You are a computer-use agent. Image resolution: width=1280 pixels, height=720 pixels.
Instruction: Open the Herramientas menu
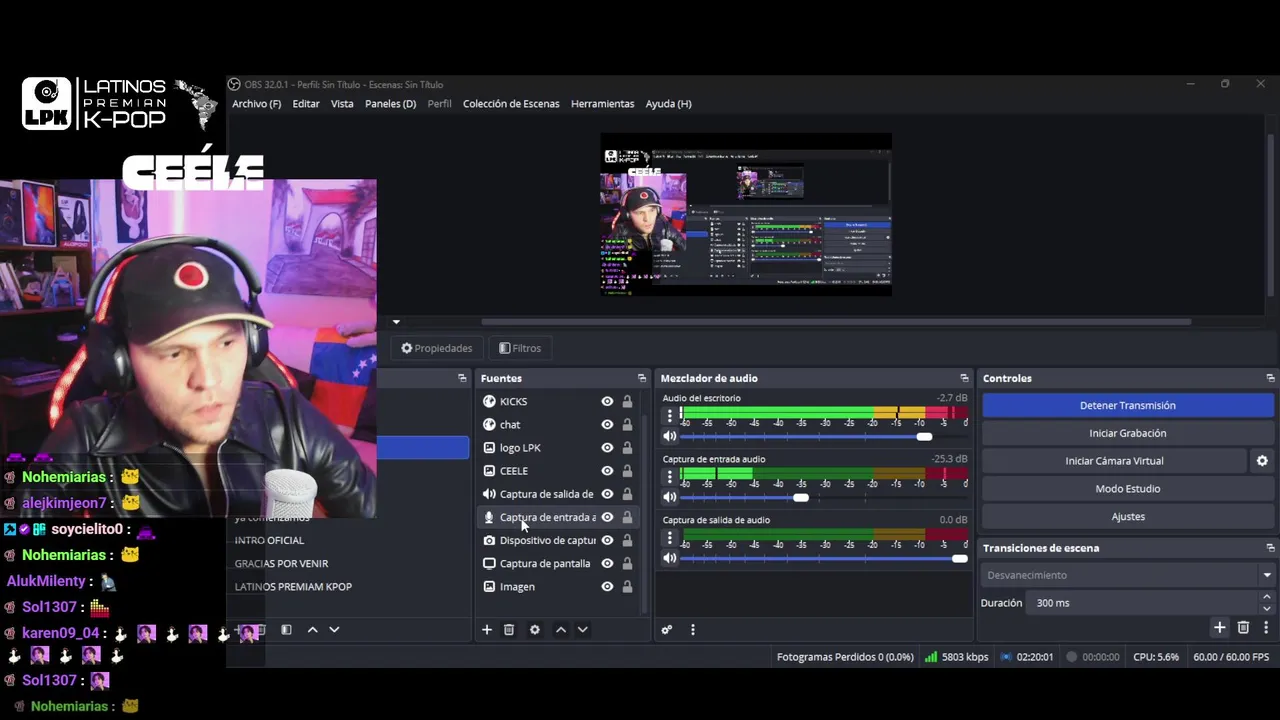click(x=602, y=104)
